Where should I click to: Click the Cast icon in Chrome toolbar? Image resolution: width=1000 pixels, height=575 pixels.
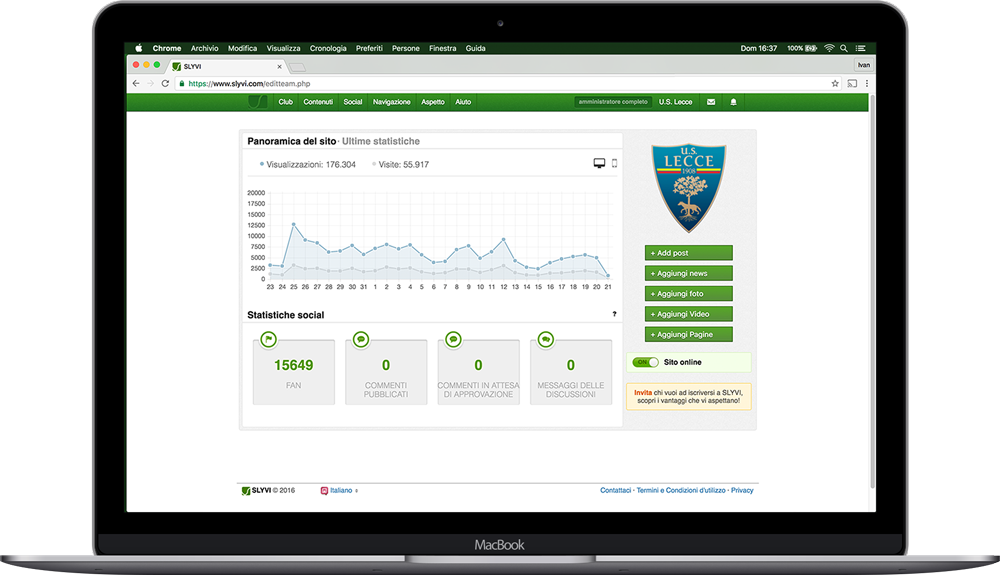coord(852,84)
